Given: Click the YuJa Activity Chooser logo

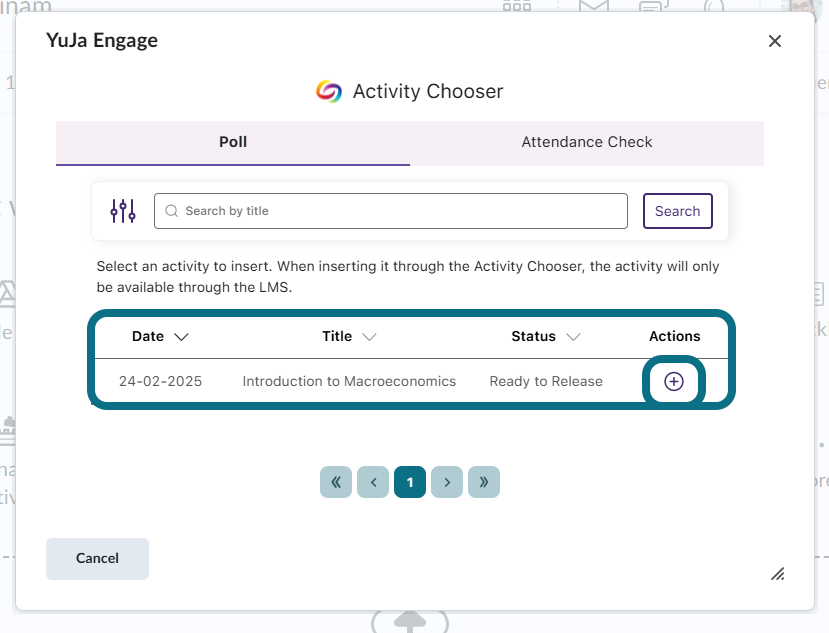Looking at the screenshot, I should pos(328,91).
